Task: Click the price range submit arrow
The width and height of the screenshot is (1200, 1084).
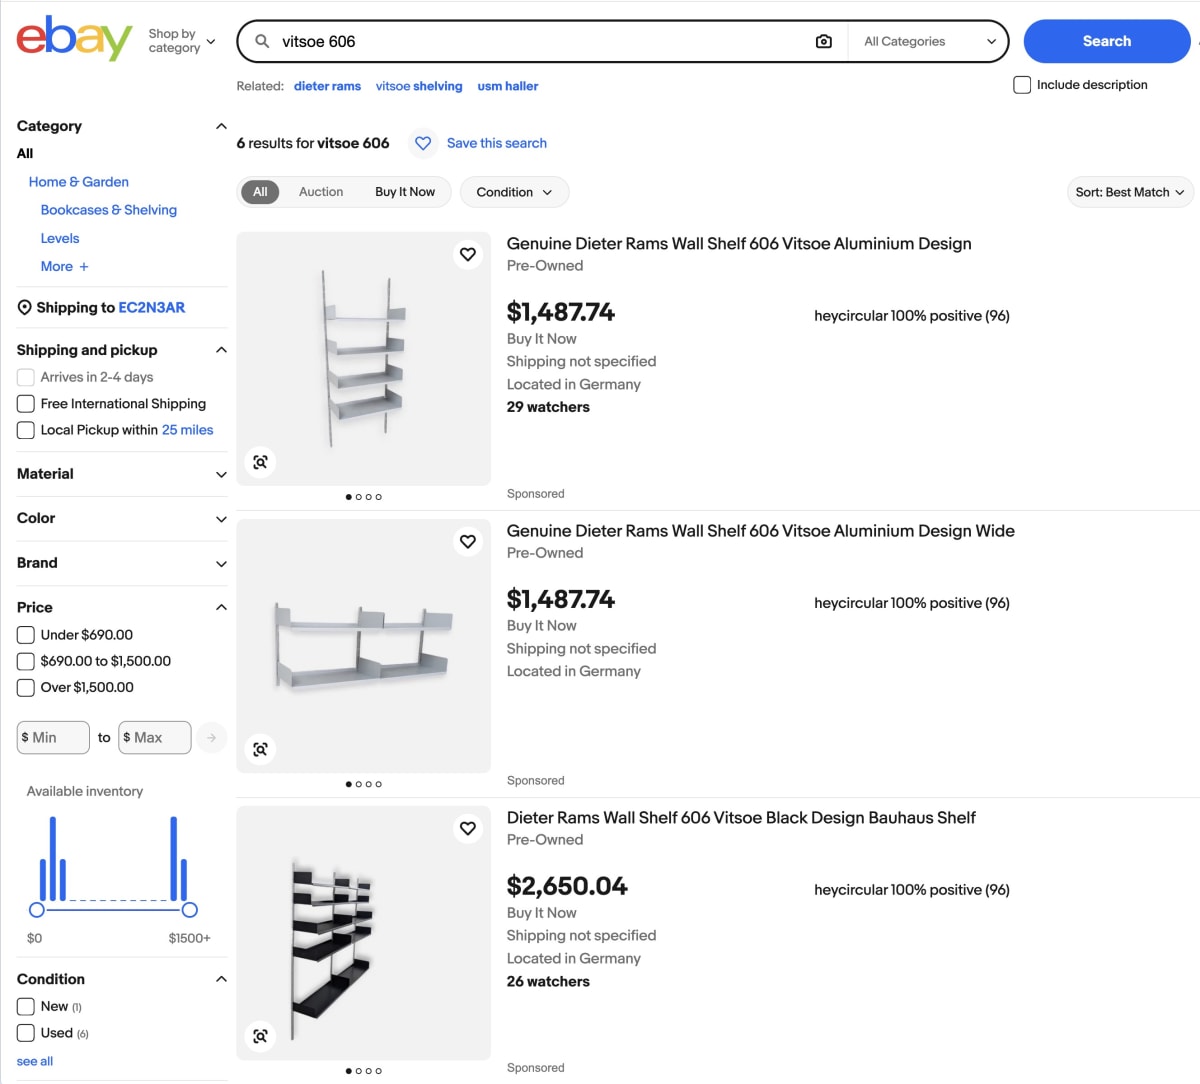Action: pos(211,738)
